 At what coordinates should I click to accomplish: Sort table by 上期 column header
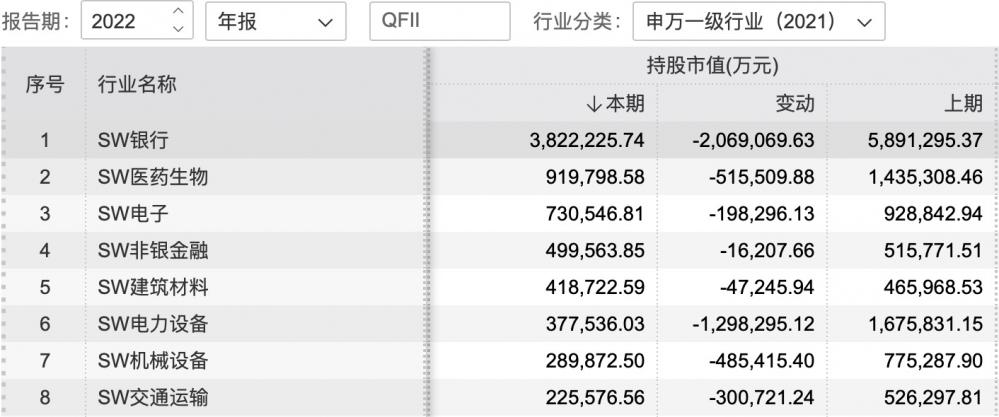963,104
